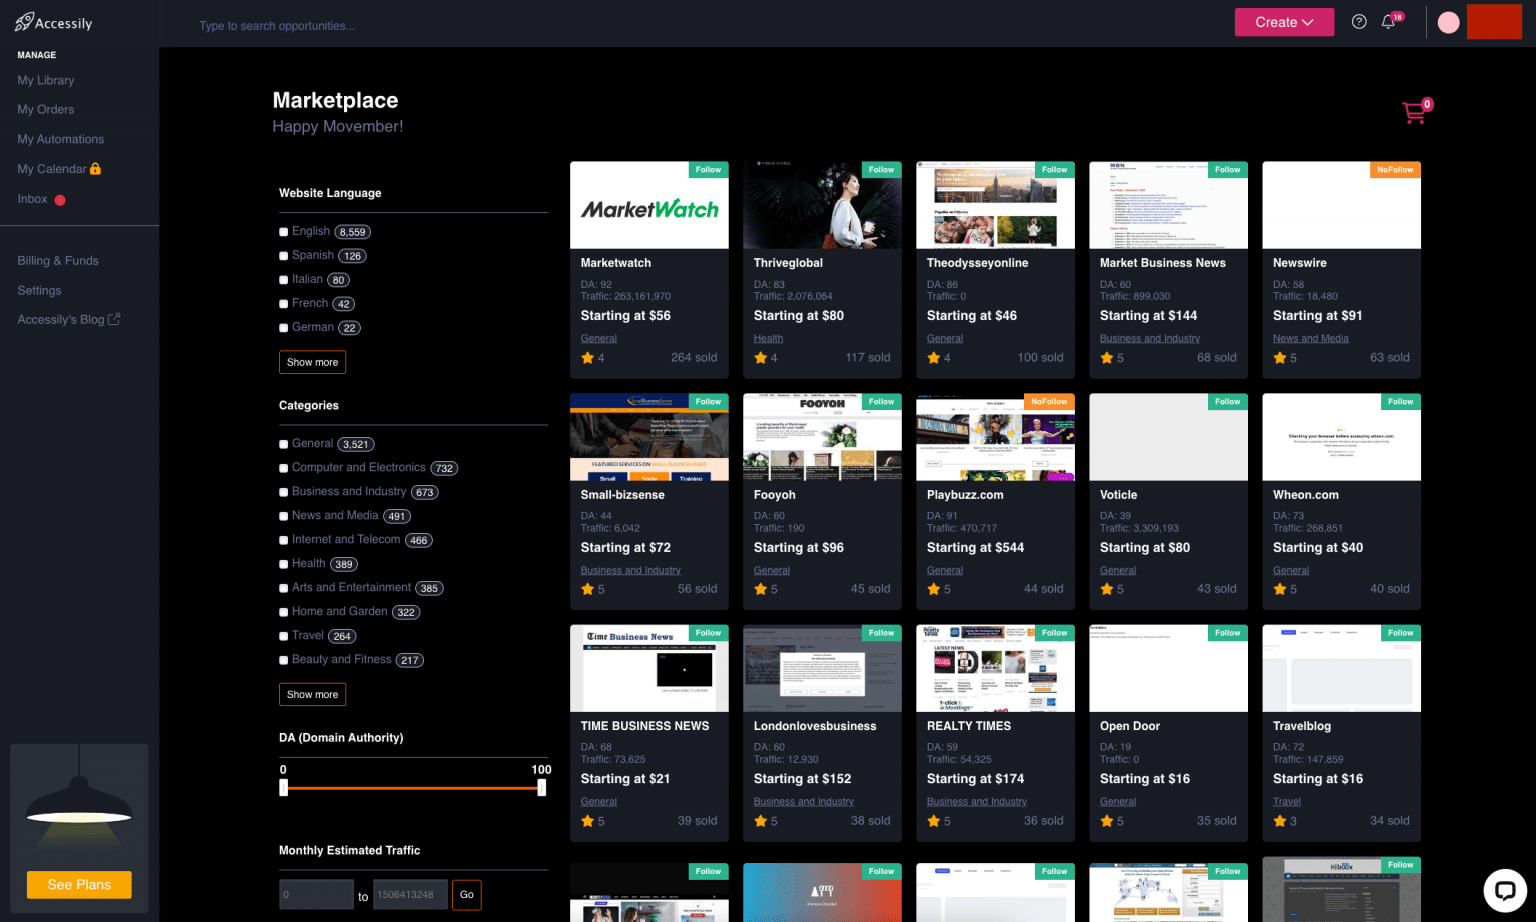
Task: Click the lock icon beside My Calendar
Action: pos(96,169)
